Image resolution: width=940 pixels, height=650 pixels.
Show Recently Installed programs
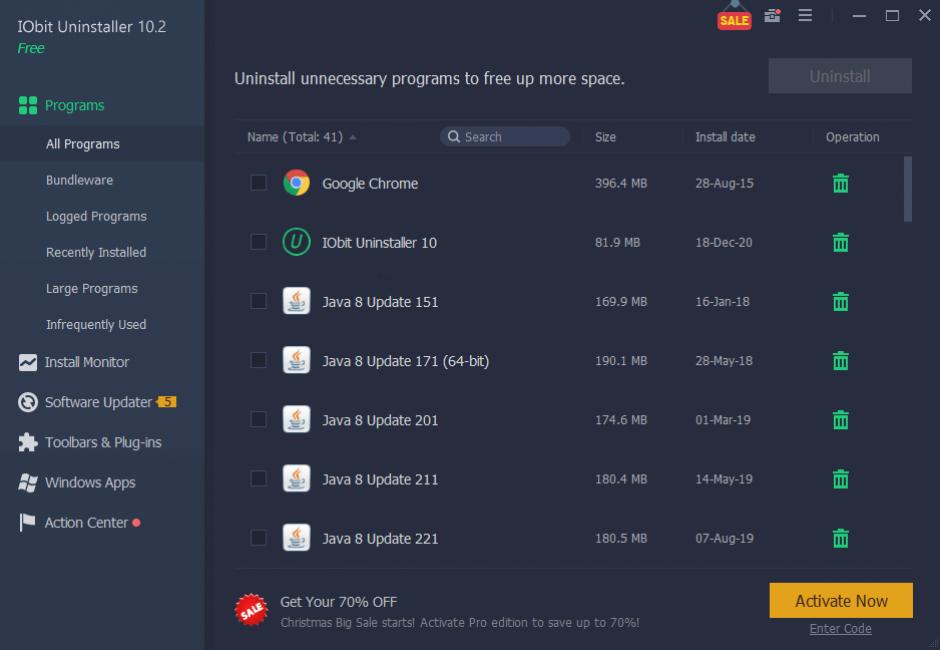coord(96,252)
